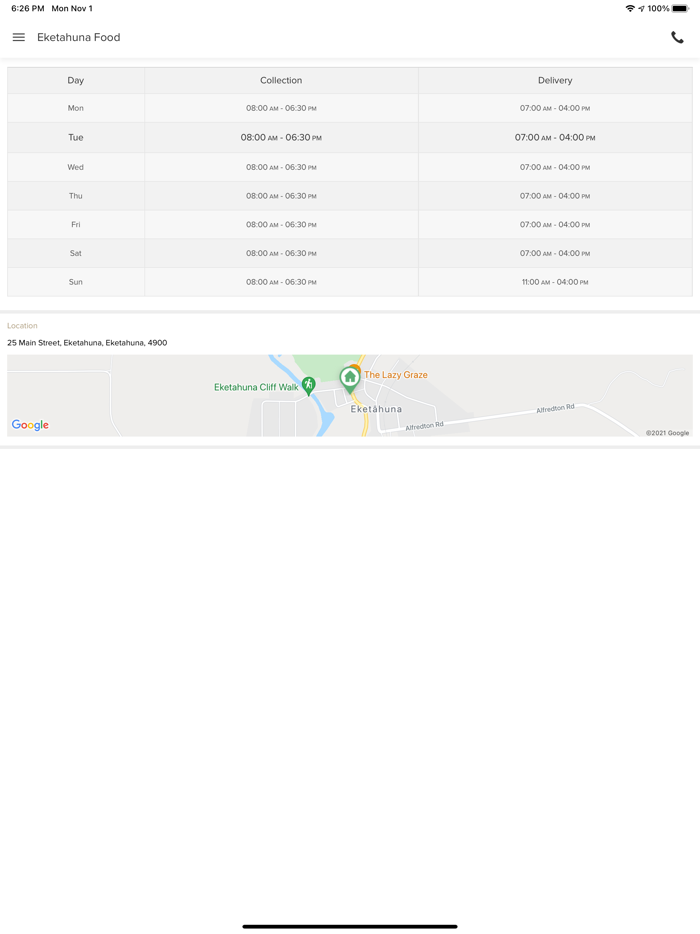Click the Google logo on map

click(30, 425)
